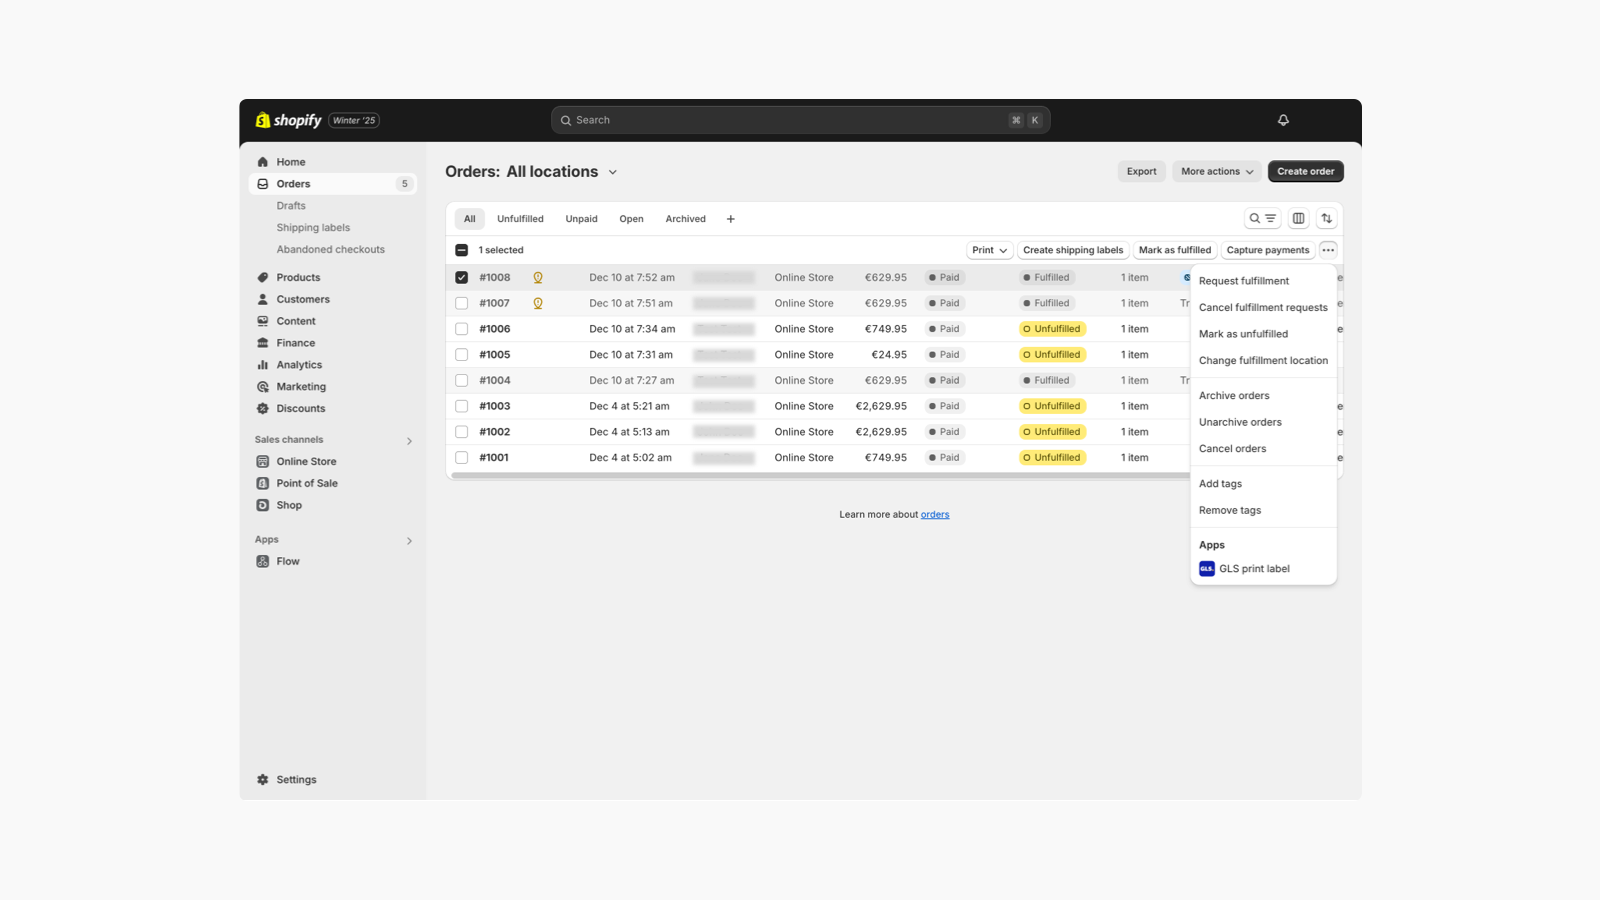This screenshot has width=1600, height=900.
Task: Open the sort orders icon
Action: (x=1327, y=217)
